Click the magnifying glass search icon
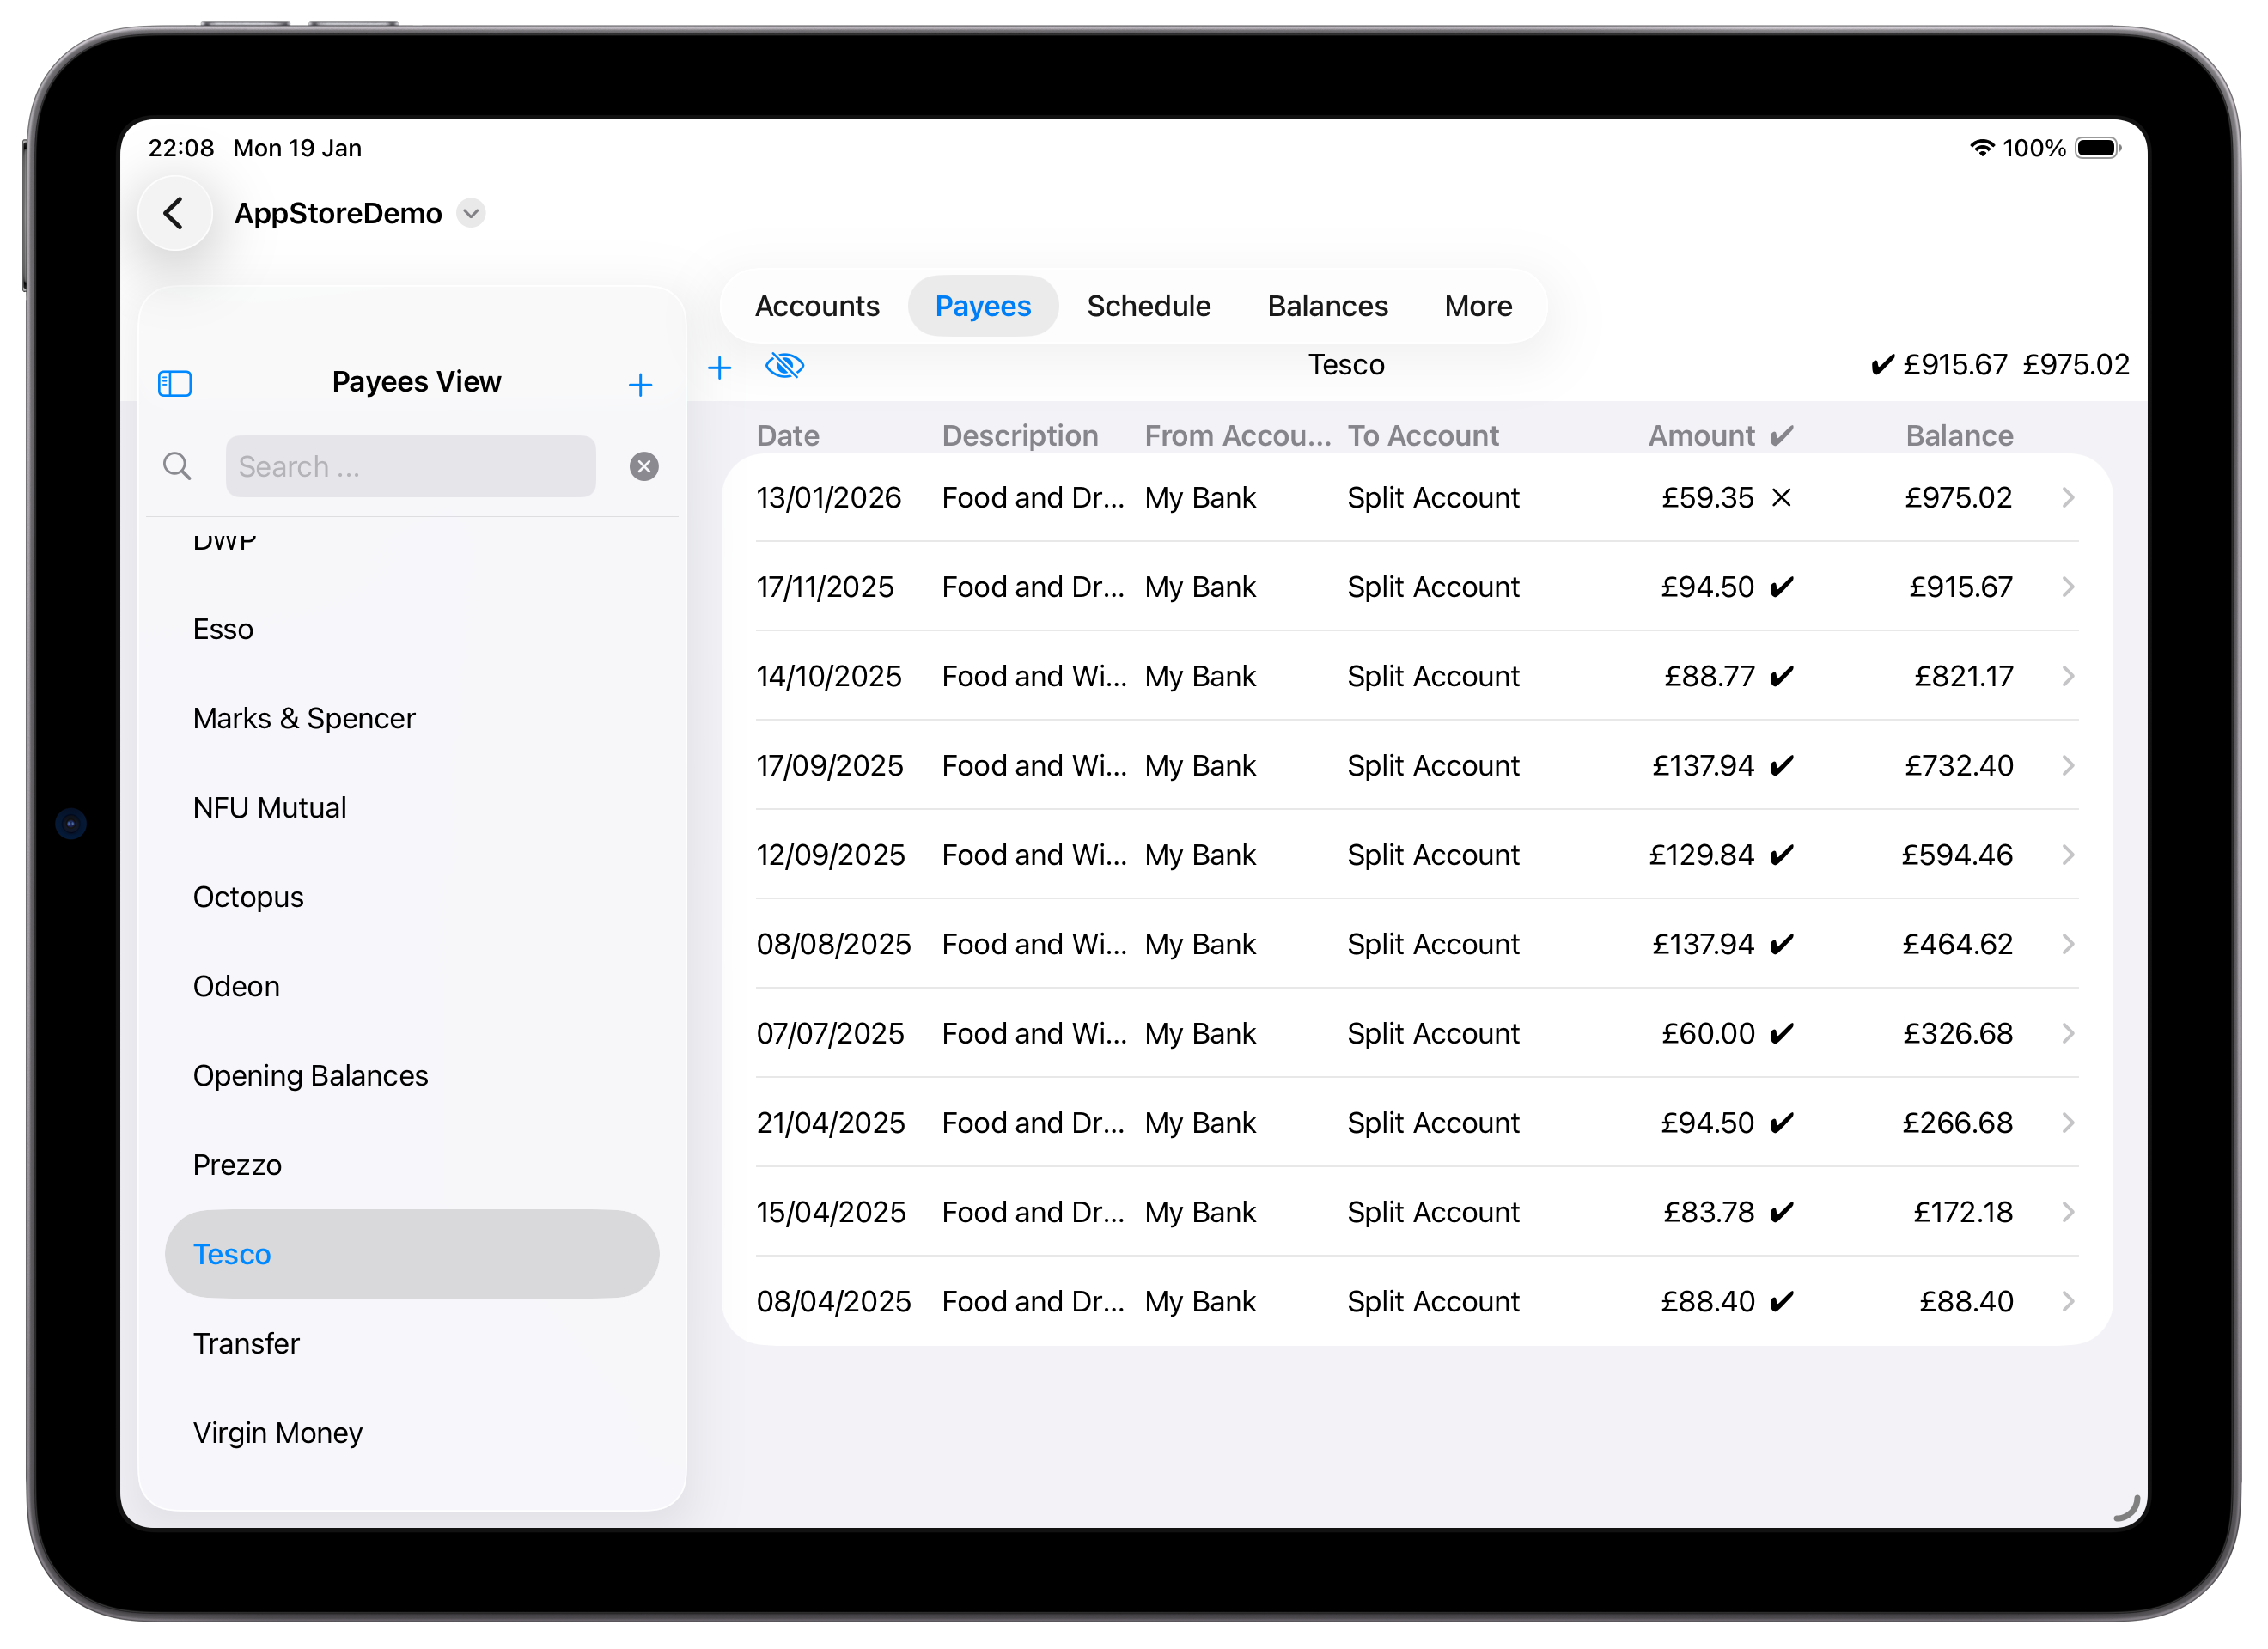 click(177, 466)
